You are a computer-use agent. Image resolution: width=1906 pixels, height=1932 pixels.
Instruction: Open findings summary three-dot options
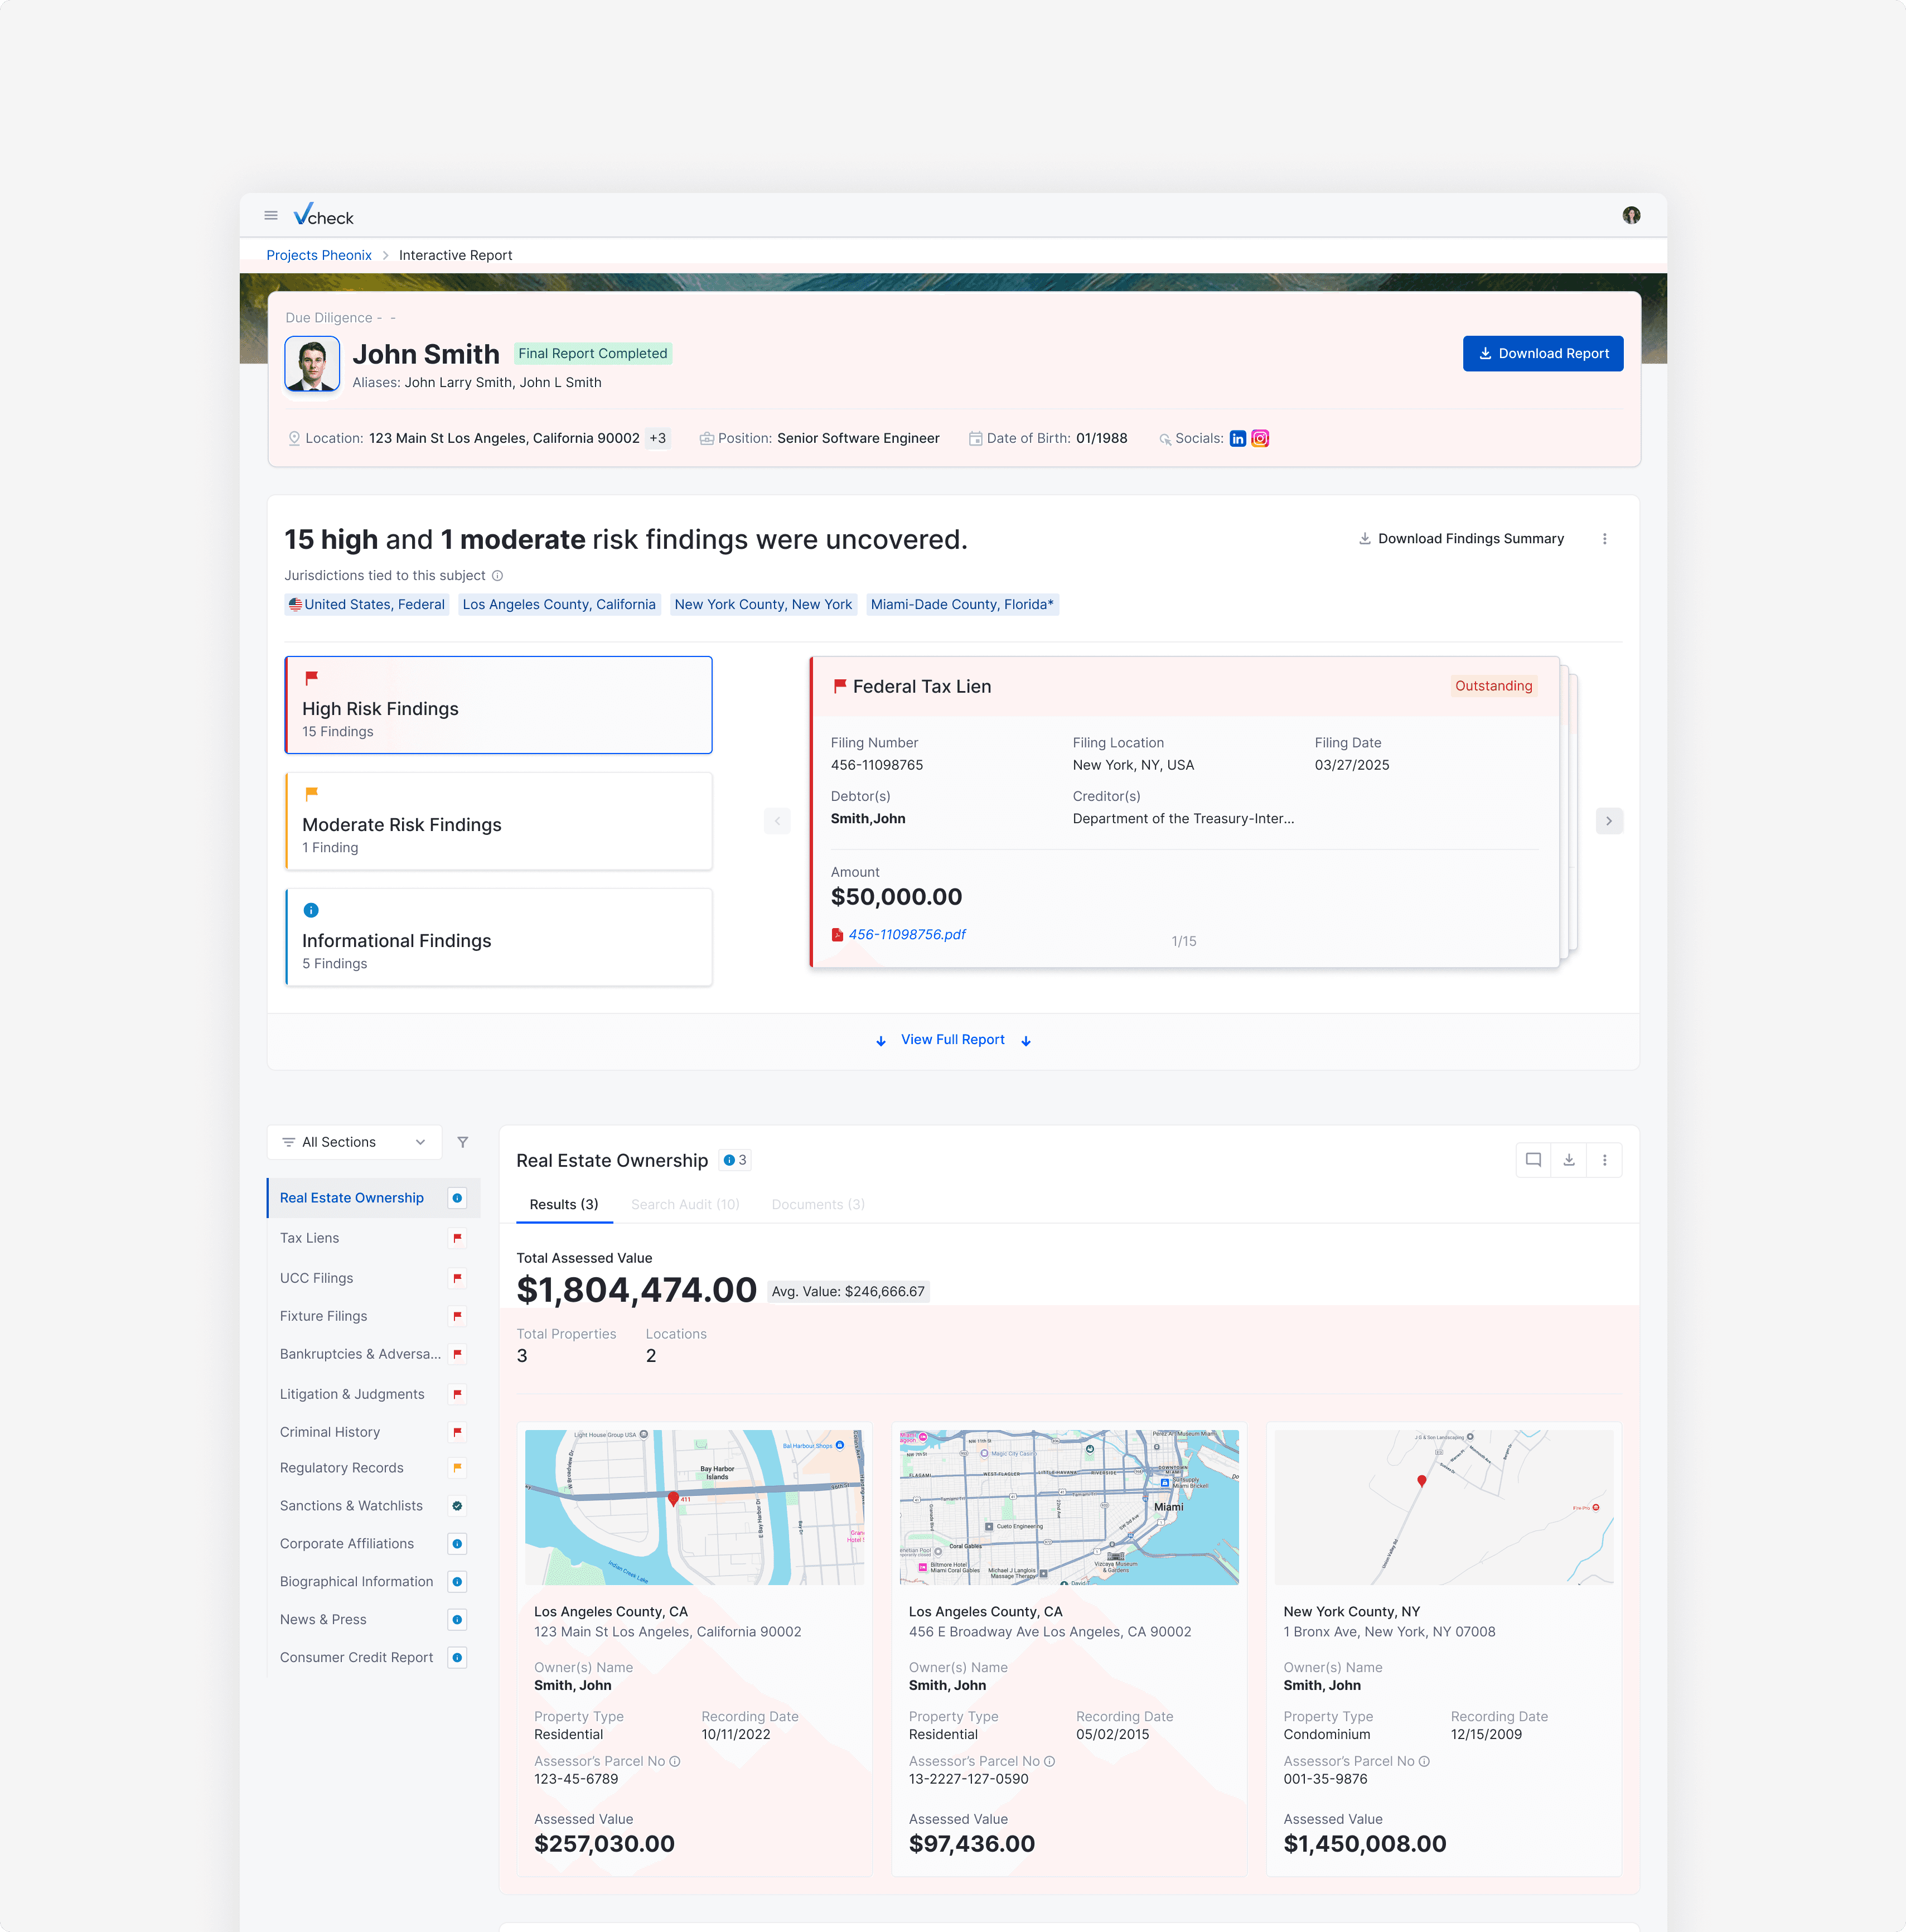[x=1605, y=539]
